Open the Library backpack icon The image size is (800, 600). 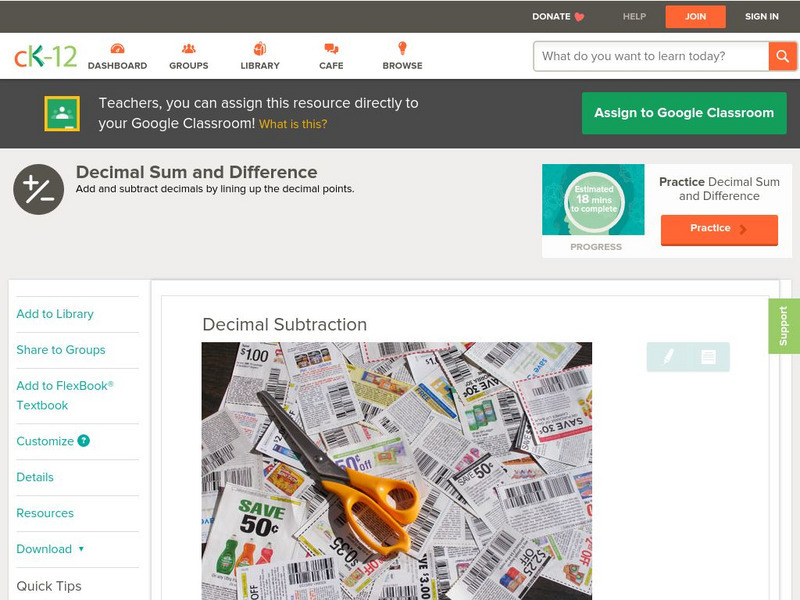(x=260, y=48)
